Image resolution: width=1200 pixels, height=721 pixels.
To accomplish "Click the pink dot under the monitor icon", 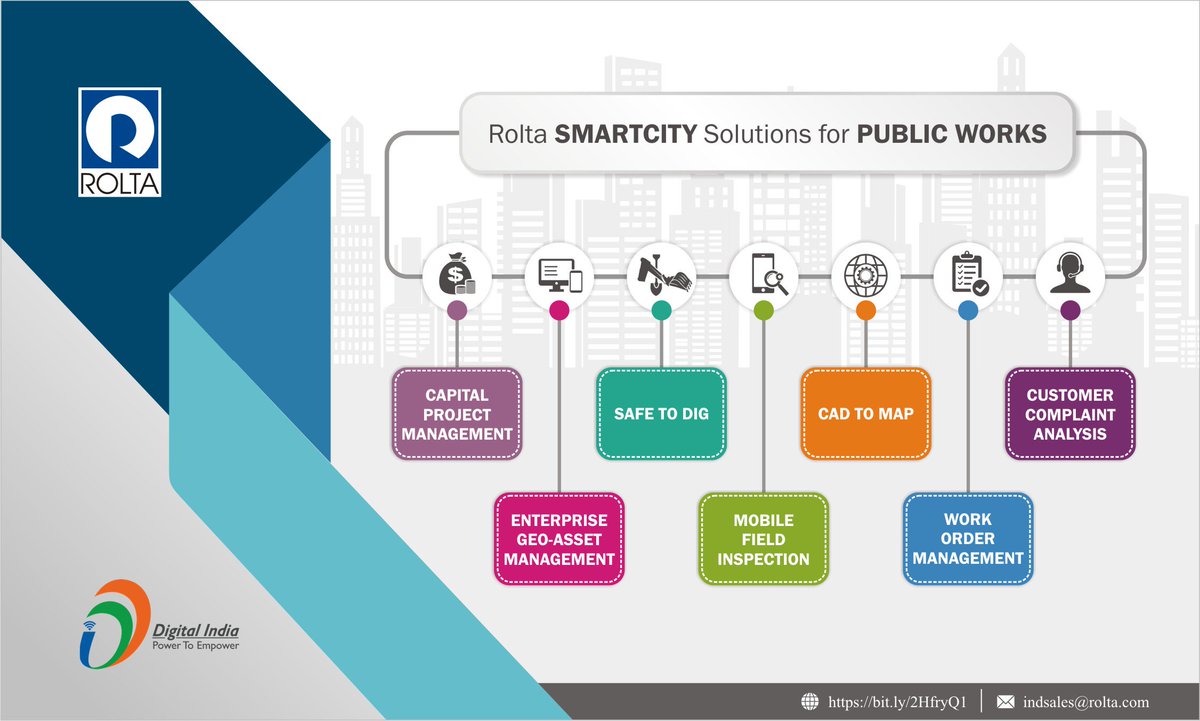I will point(559,311).
